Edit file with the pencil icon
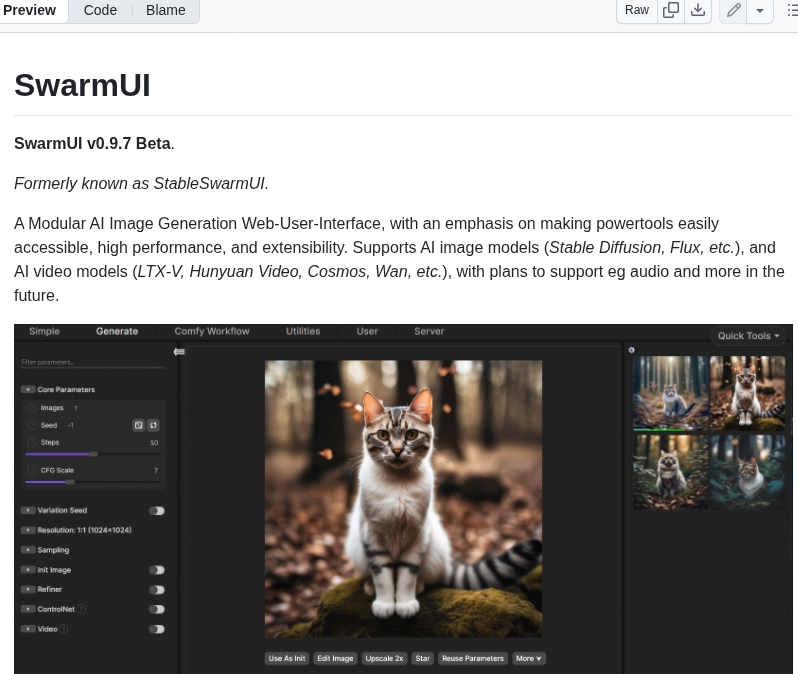The image size is (798, 674). 733,10
